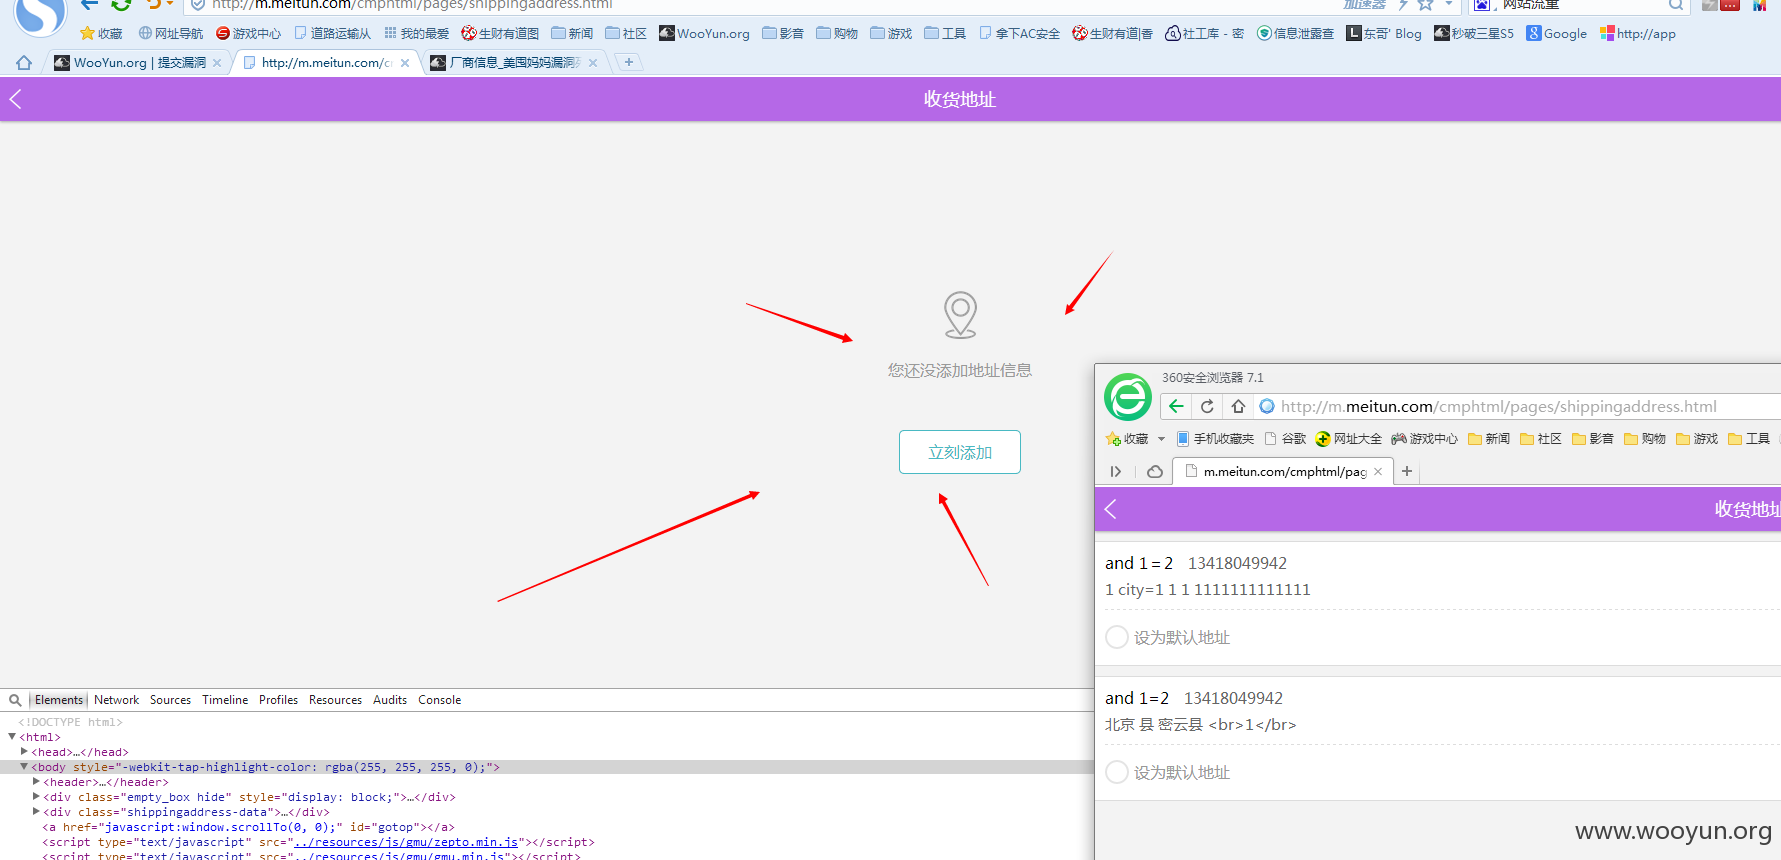Click the sidebar toggle icon left of the 360 tab strip
The height and width of the screenshot is (860, 1781).
coord(1116,471)
